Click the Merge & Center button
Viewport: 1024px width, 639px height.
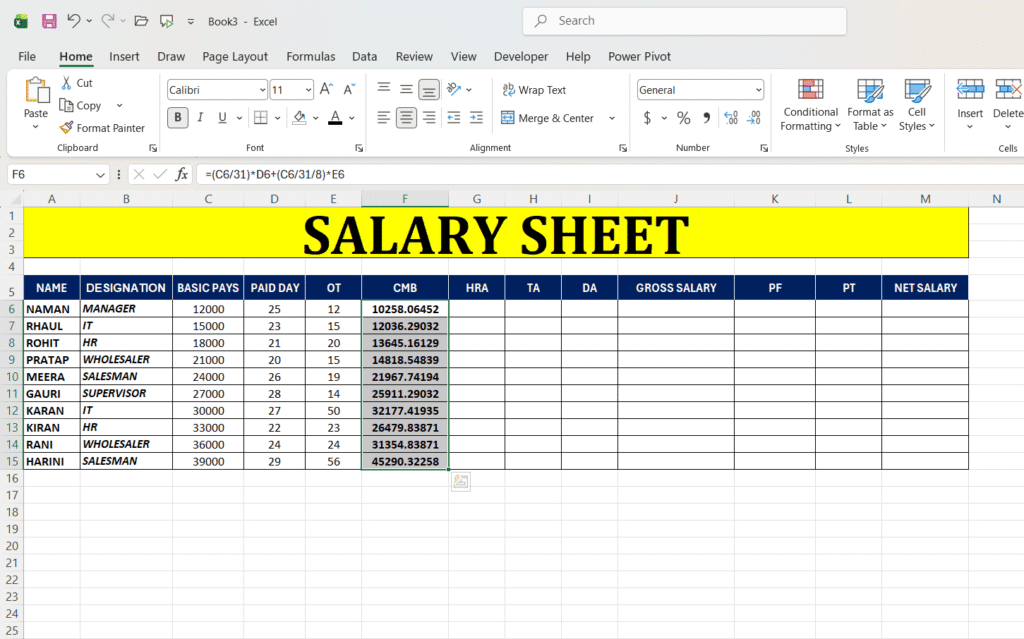tap(548, 118)
